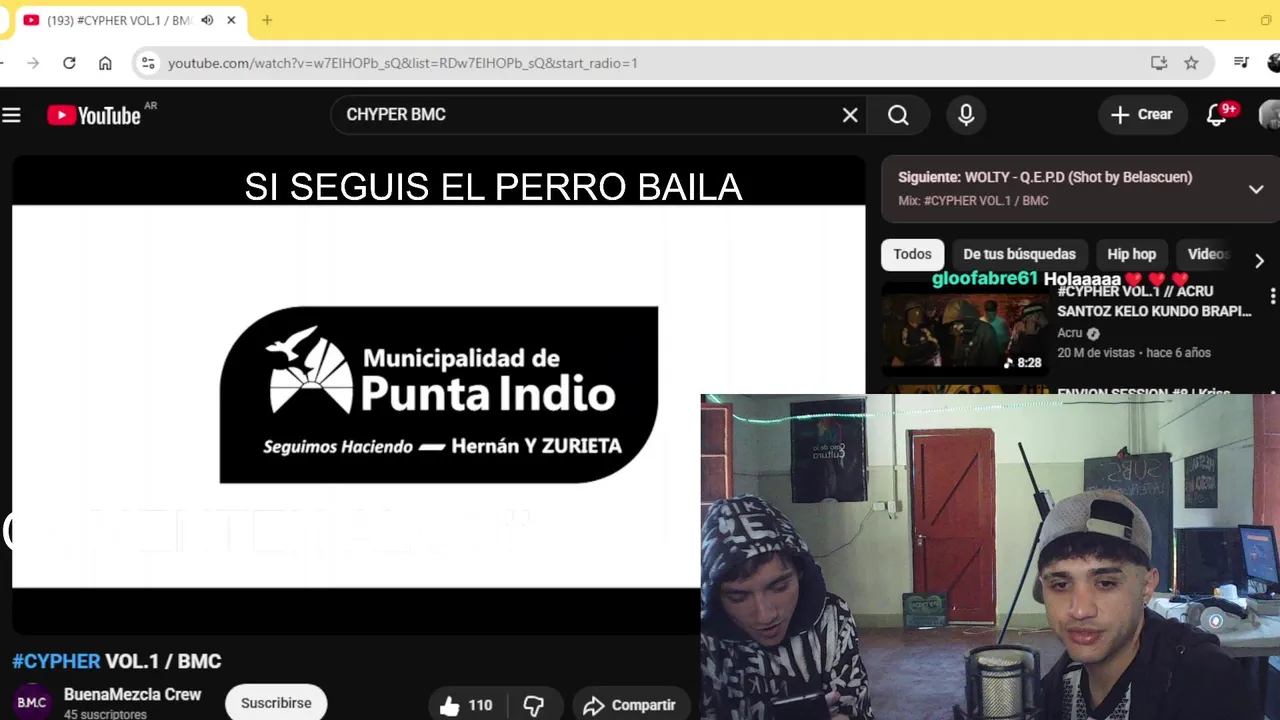Open a new browser tab
This screenshot has height=720, width=1280.
pyautogui.click(x=267, y=20)
